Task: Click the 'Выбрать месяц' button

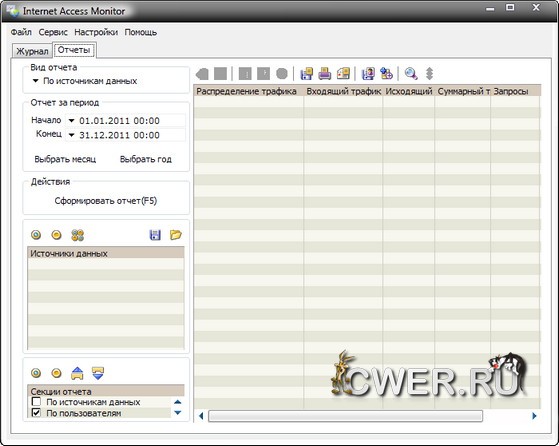Action: coord(65,159)
